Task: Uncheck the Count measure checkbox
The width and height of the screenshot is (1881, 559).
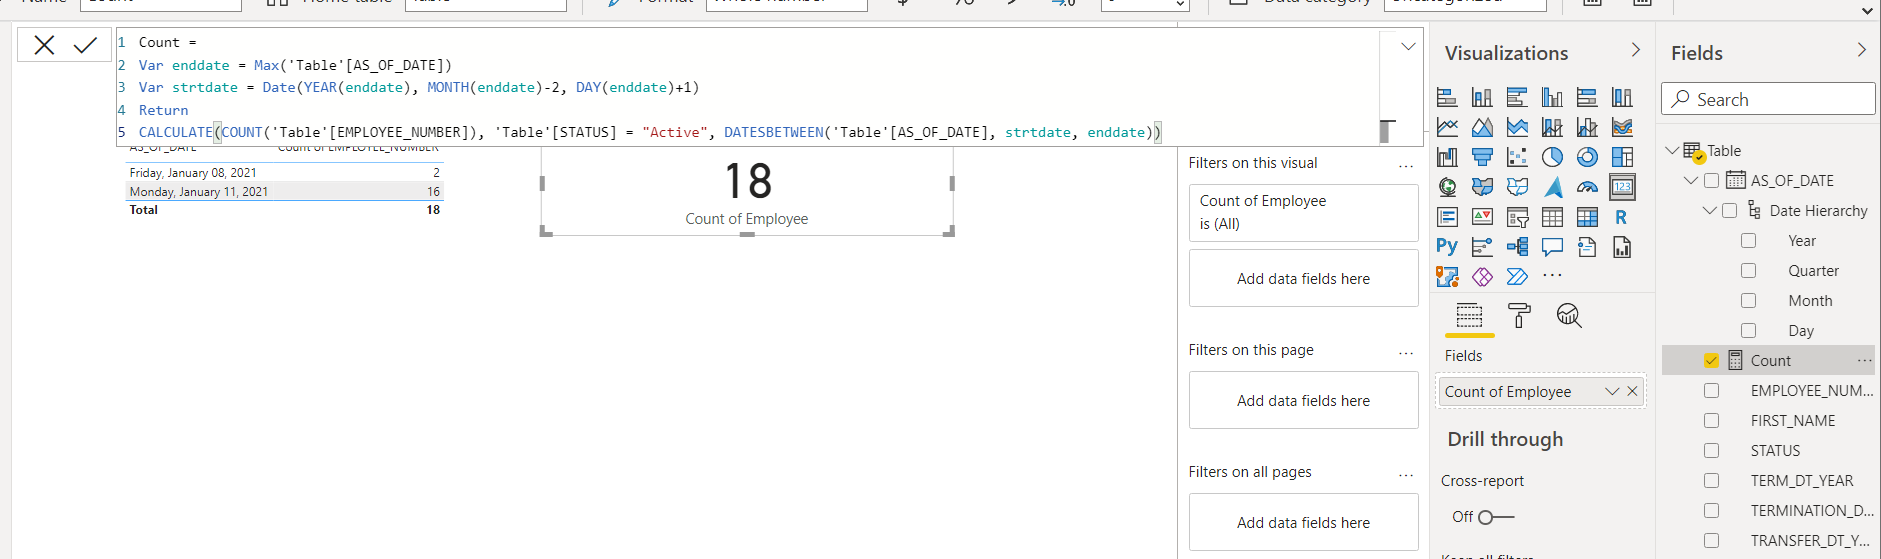Action: point(1711,361)
